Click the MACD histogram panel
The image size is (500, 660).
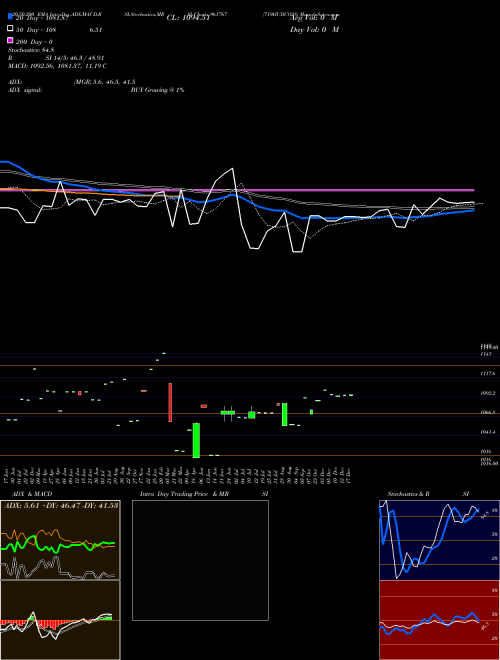(60, 620)
